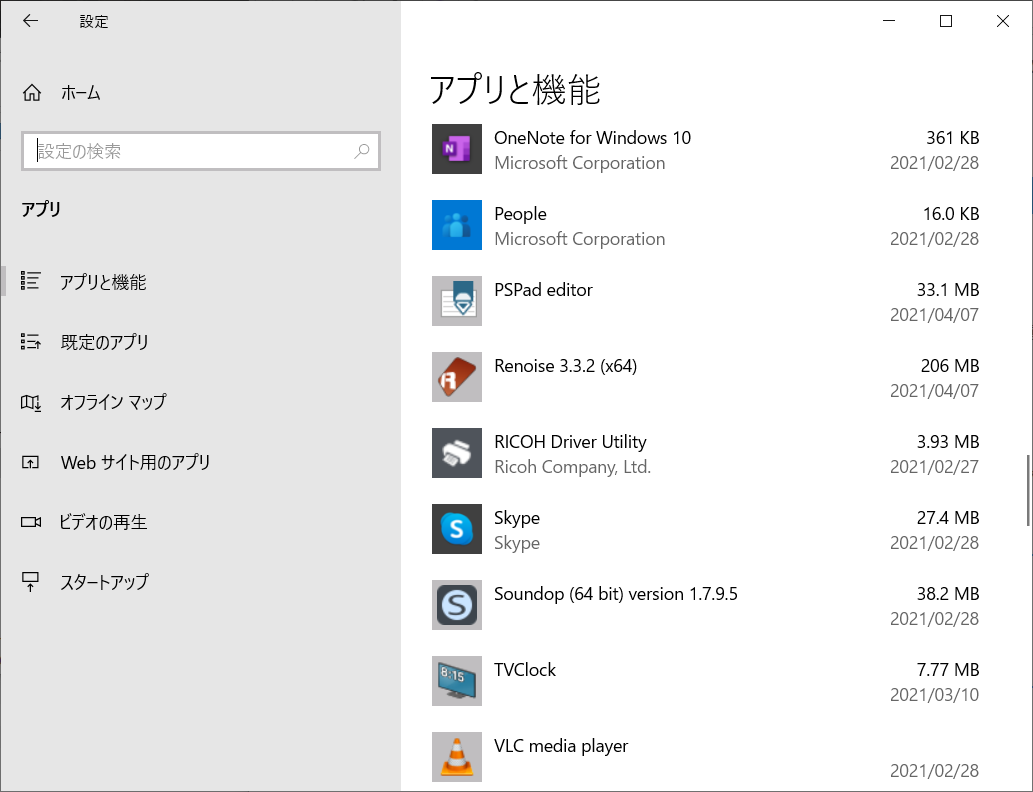1033x792 pixels.
Task: Select the PSPad editor app name
Action: point(544,290)
